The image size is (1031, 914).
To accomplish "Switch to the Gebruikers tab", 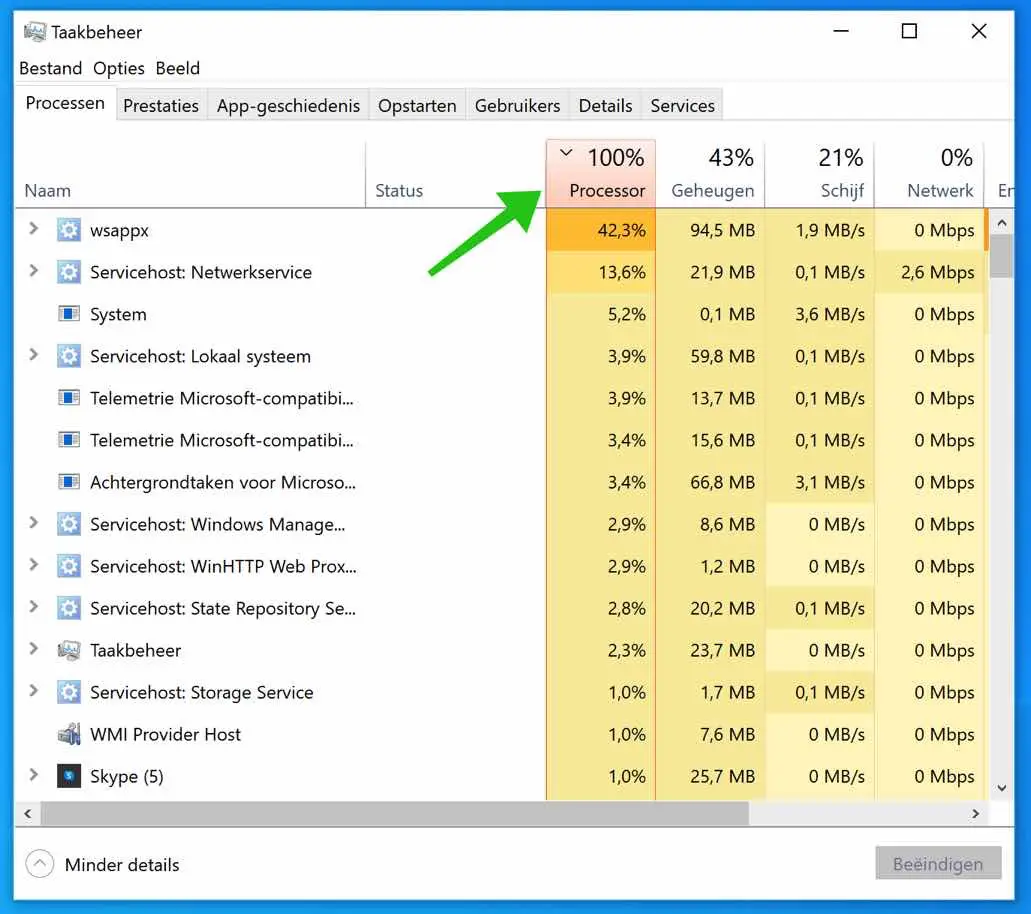I will 517,105.
